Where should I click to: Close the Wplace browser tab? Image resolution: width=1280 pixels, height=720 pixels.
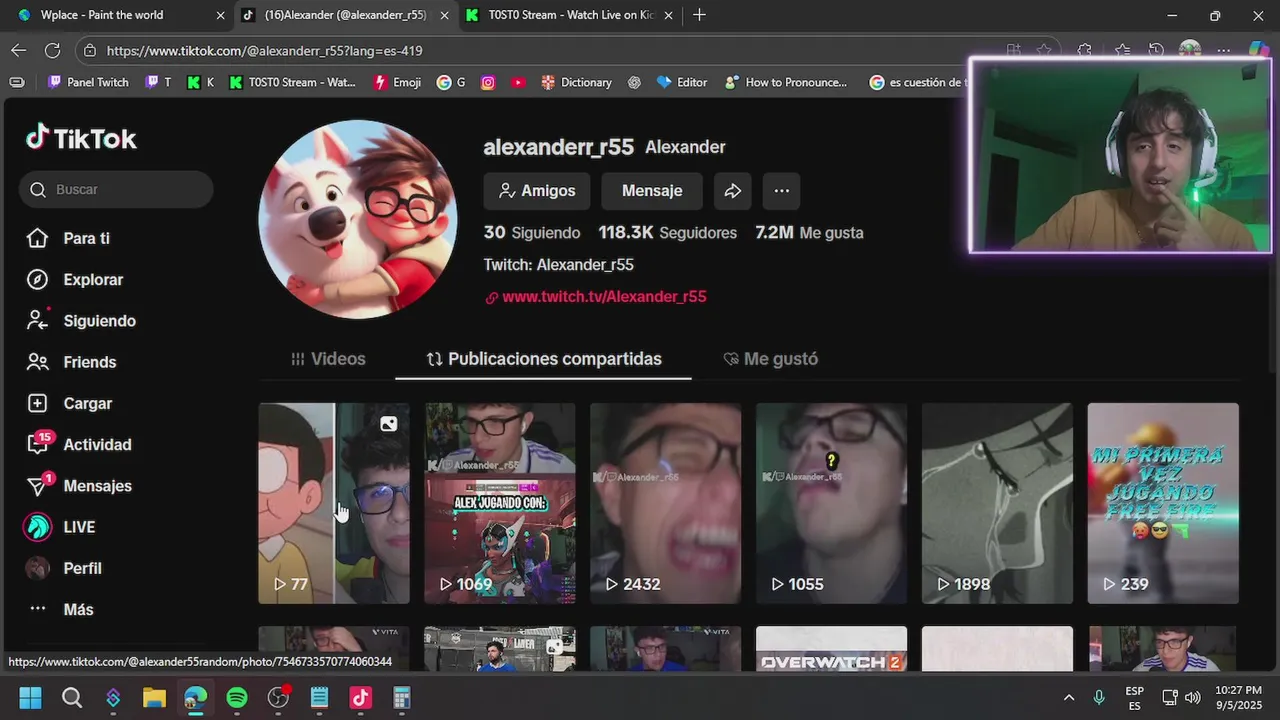click(221, 15)
